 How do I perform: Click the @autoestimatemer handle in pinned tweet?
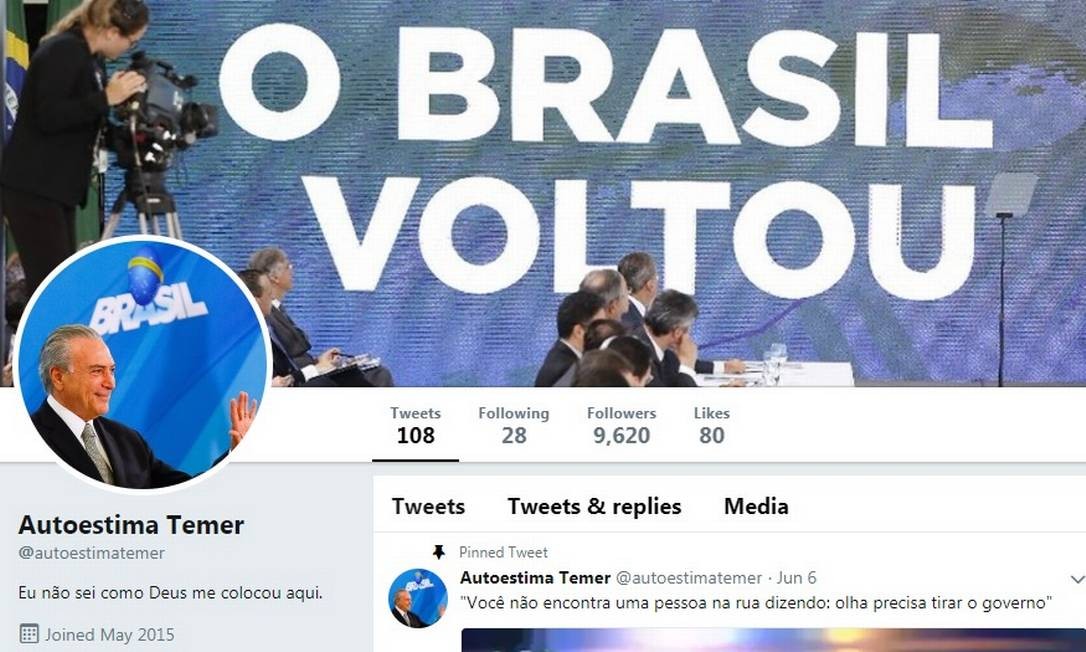[x=688, y=578]
